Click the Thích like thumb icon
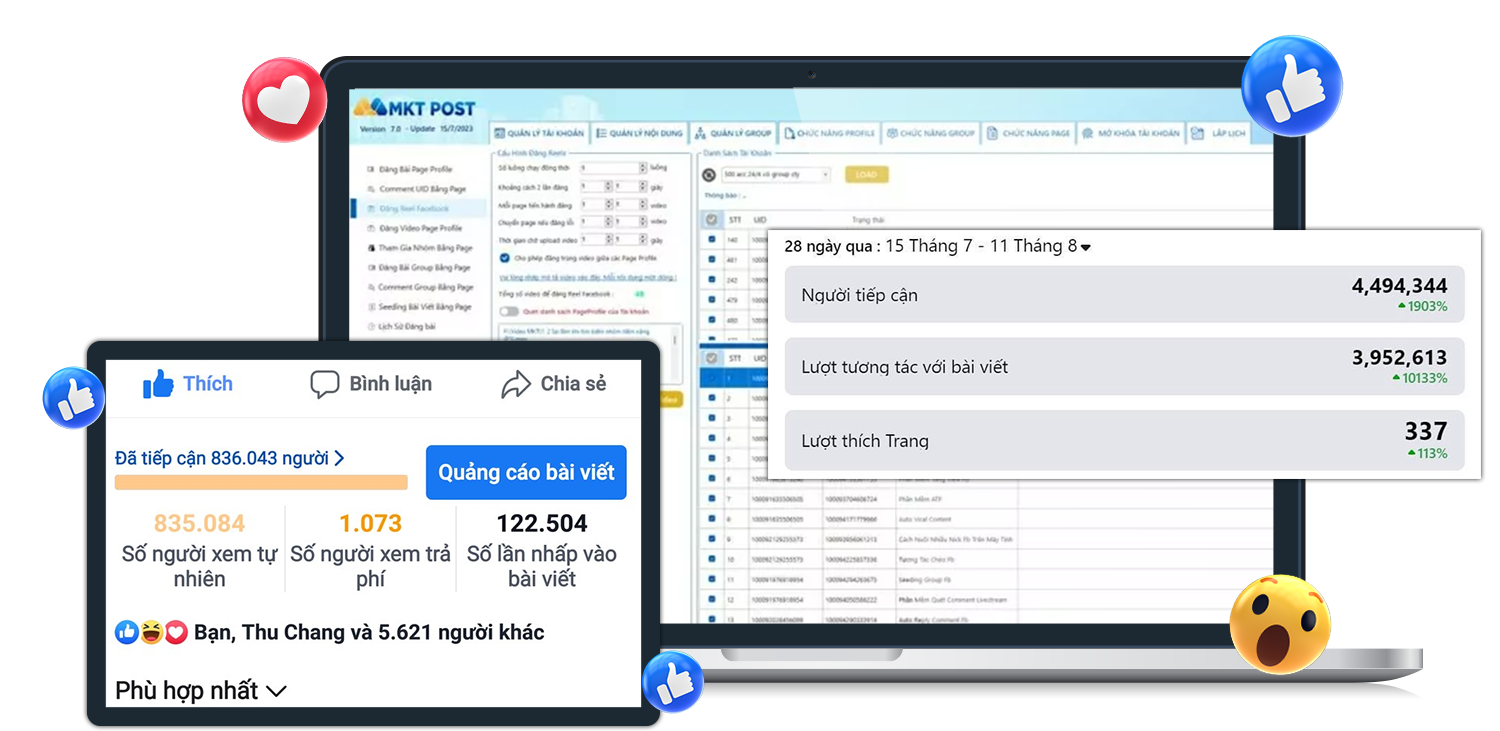The height and width of the screenshot is (731, 1500). pyautogui.click(x=158, y=384)
